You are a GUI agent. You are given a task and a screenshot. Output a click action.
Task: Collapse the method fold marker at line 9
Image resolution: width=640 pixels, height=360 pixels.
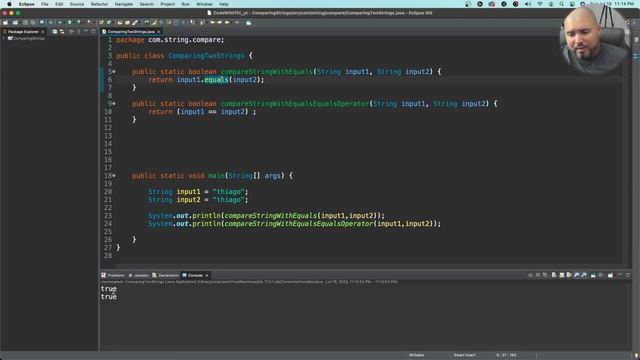[x=114, y=104]
